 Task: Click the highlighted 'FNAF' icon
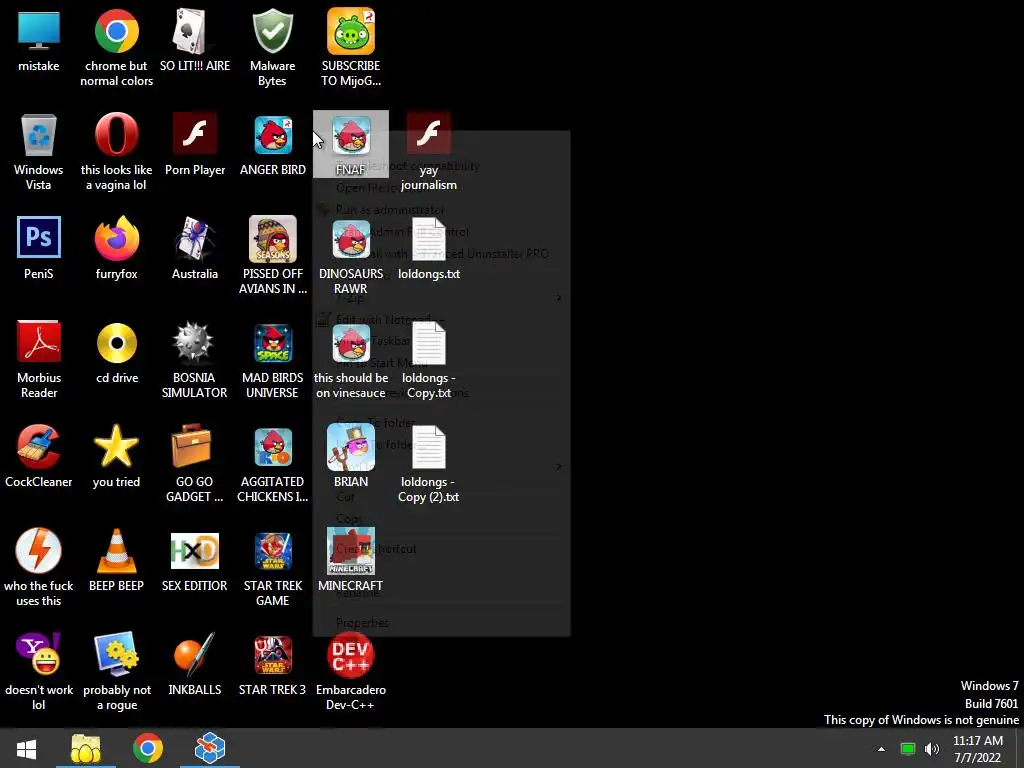[351, 144]
